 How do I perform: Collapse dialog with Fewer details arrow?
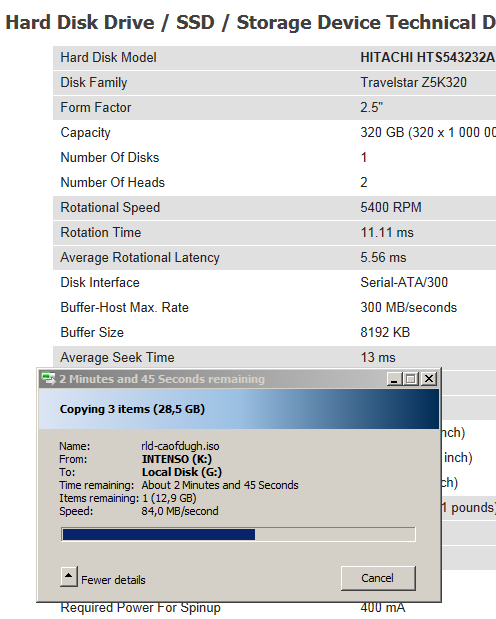(69, 577)
